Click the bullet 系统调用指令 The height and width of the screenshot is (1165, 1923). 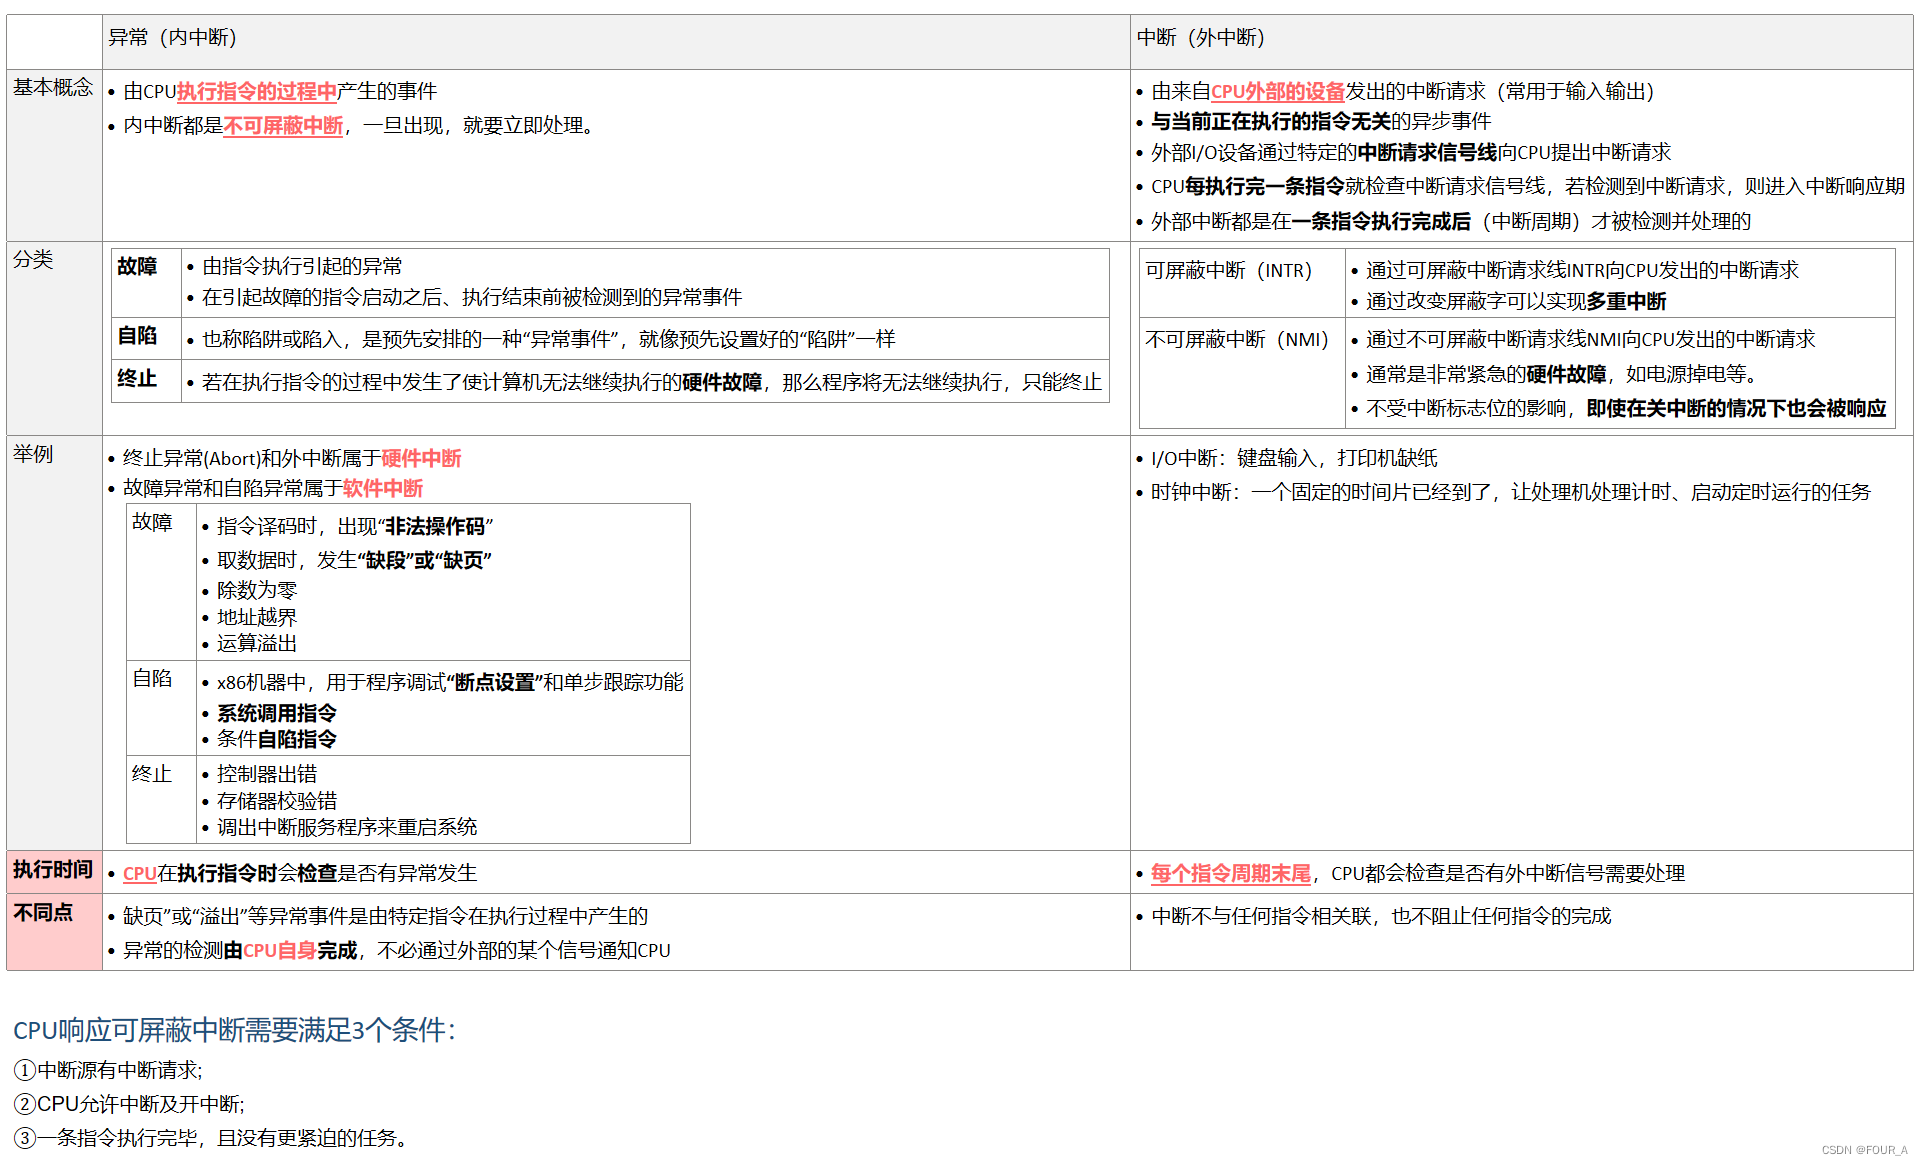pyautogui.click(x=277, y=714)
